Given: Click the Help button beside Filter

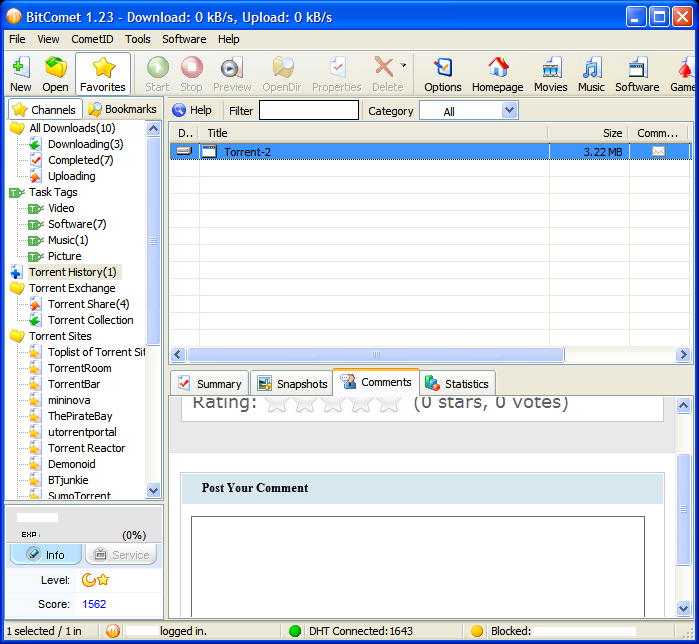Looking at the screenshot, I should [192, 110].
